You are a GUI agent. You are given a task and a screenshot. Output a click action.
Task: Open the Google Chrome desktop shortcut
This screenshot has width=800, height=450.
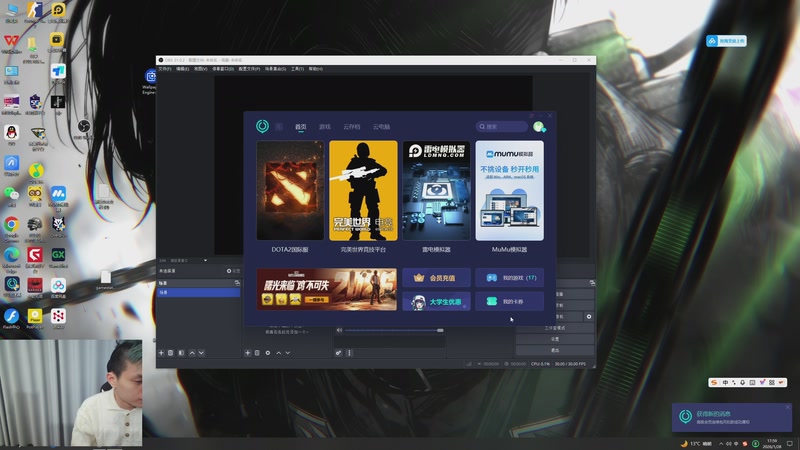click(x=11, y=228)
